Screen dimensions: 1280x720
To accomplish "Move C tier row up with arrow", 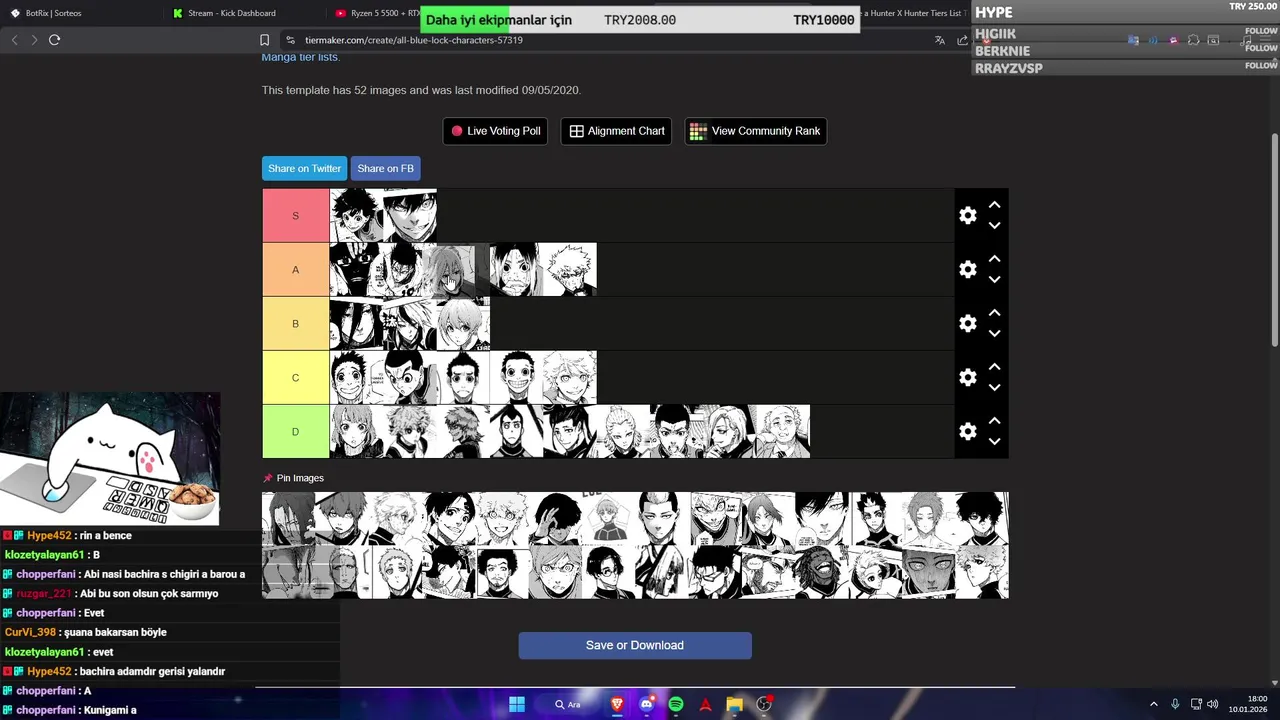I will click(x=994, y=366).
